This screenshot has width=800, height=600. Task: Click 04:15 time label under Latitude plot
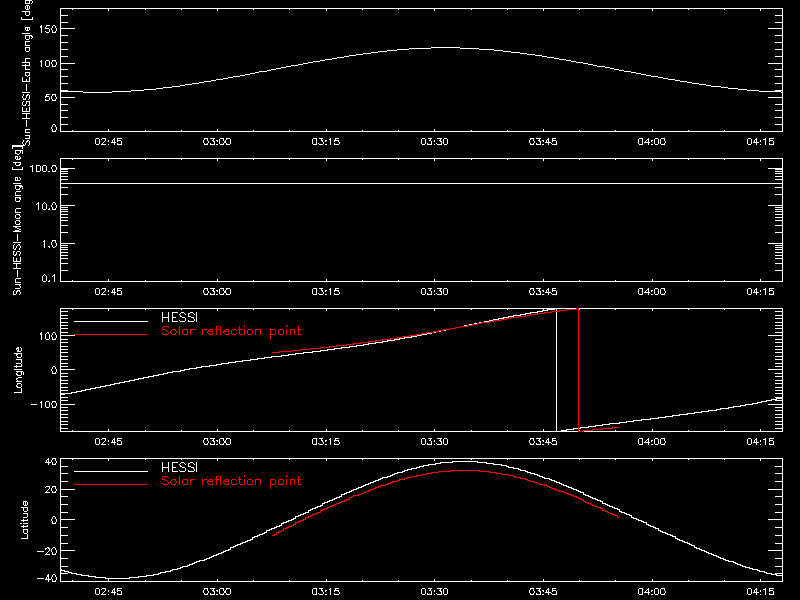click(760, 592)
